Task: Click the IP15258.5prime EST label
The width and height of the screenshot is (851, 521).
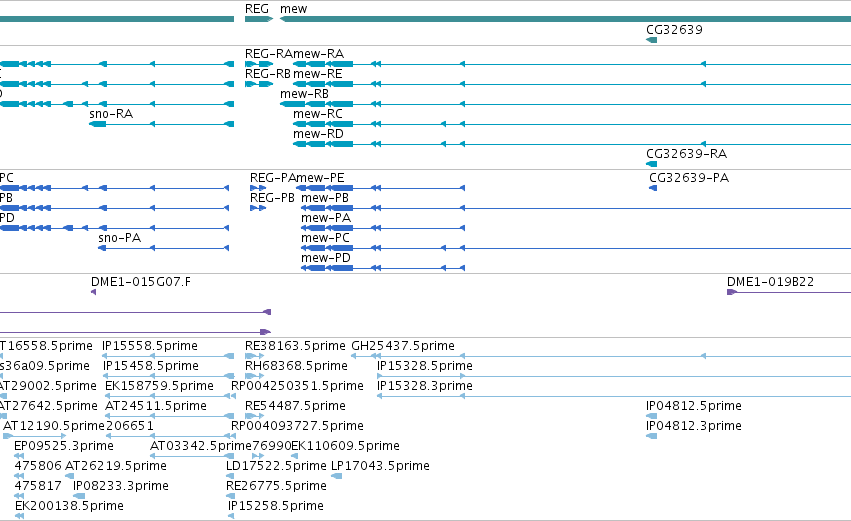Action: tap(276, 507)
